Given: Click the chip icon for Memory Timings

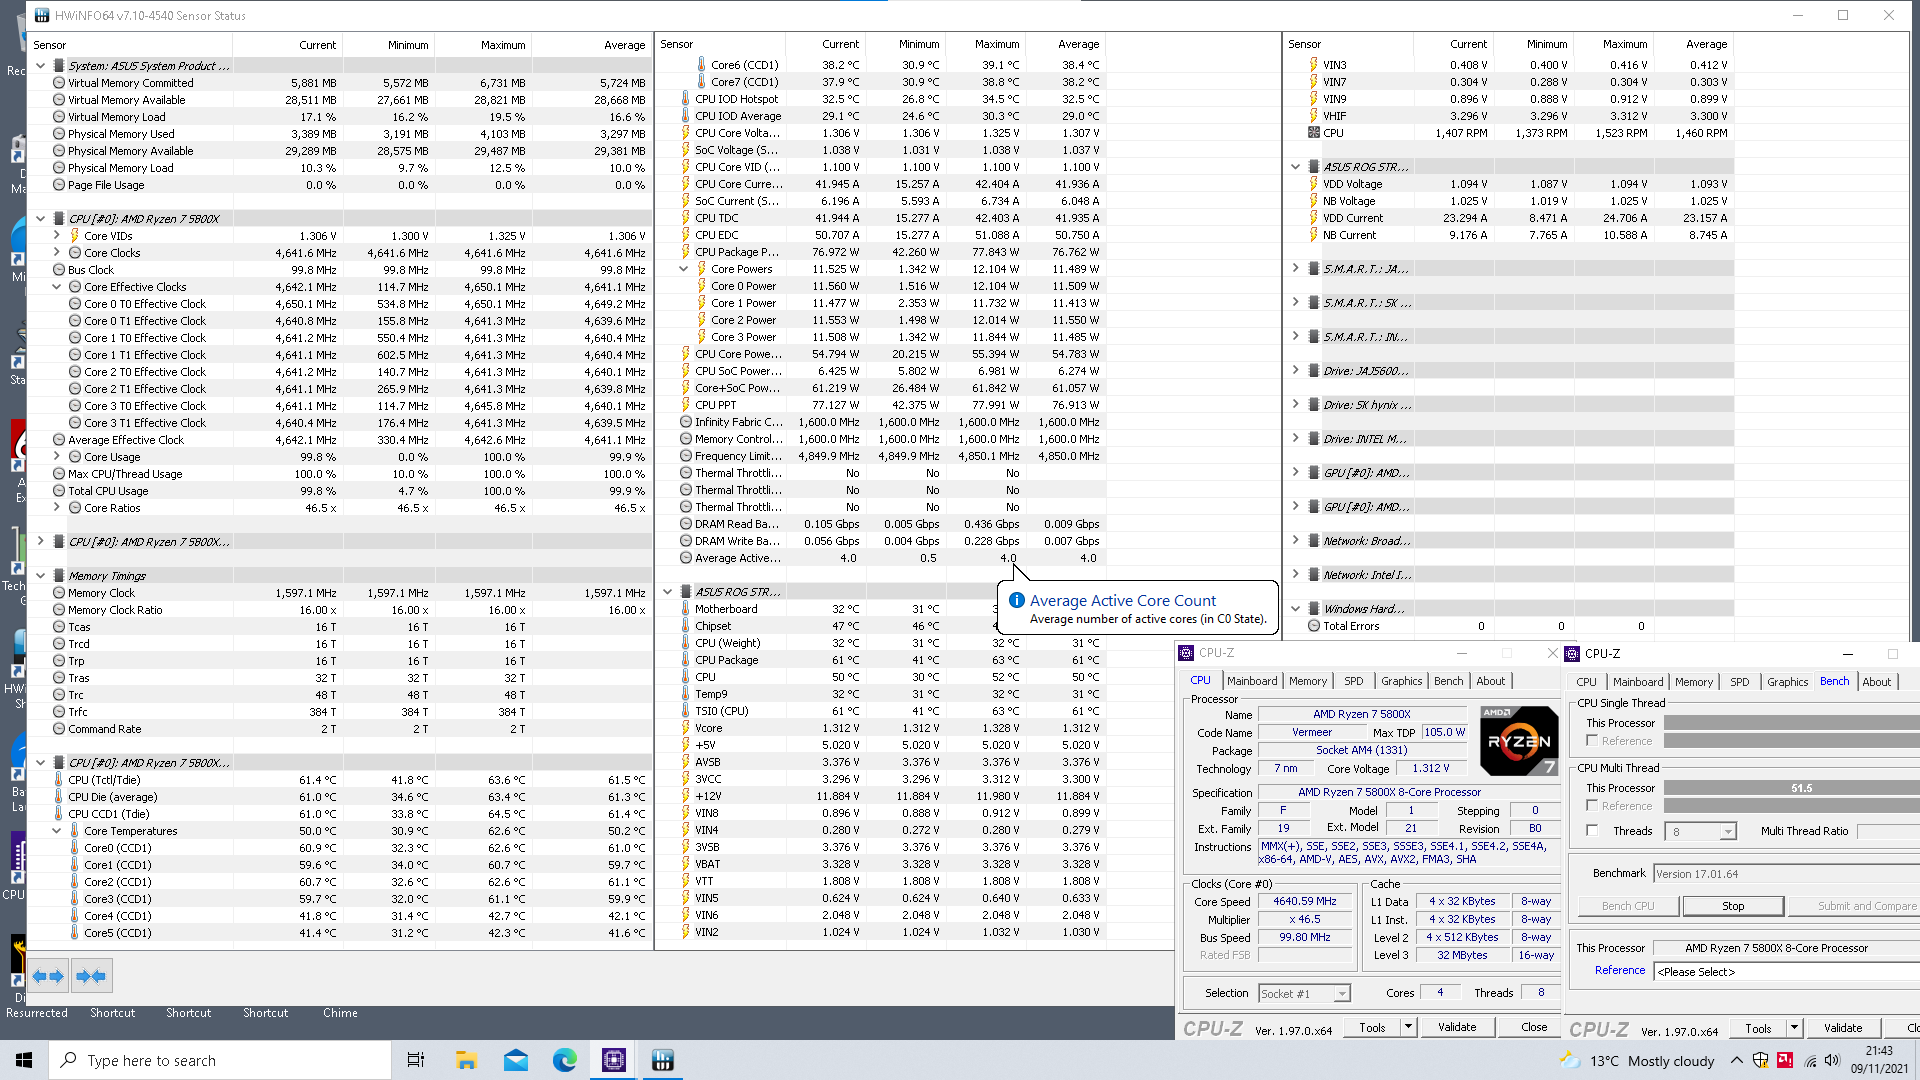Looking at the screenshot, I should coord(59,576).
